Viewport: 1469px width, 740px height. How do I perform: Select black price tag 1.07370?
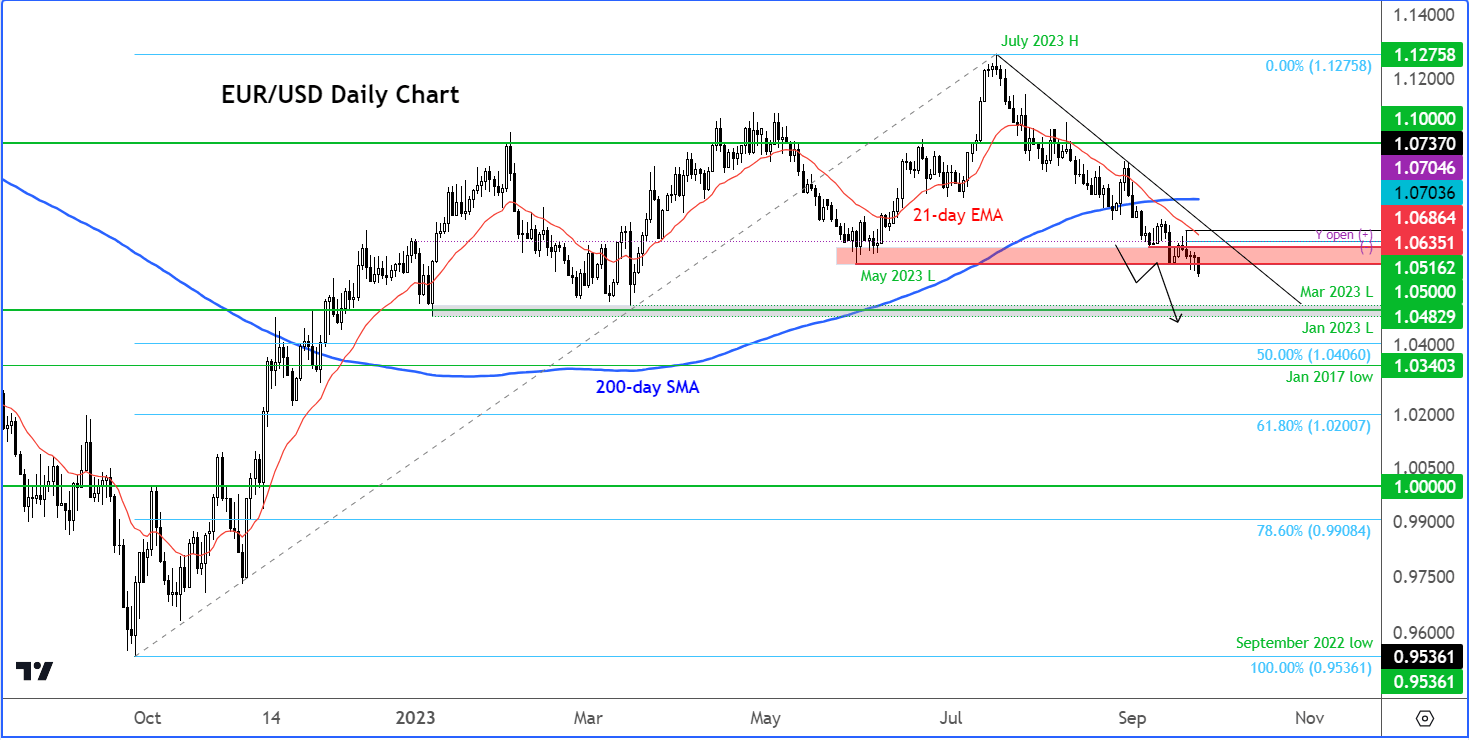[1421, 143]
